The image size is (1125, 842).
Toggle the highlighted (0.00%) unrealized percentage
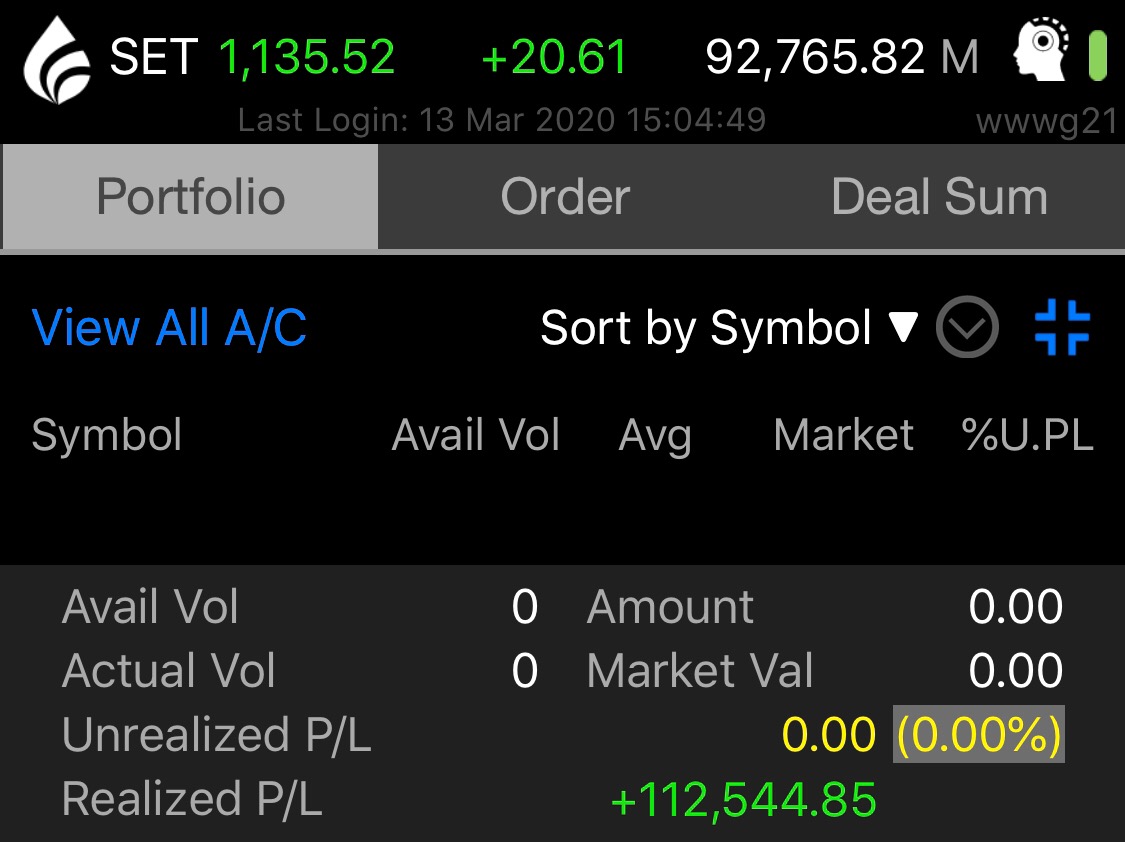(979, 735)
